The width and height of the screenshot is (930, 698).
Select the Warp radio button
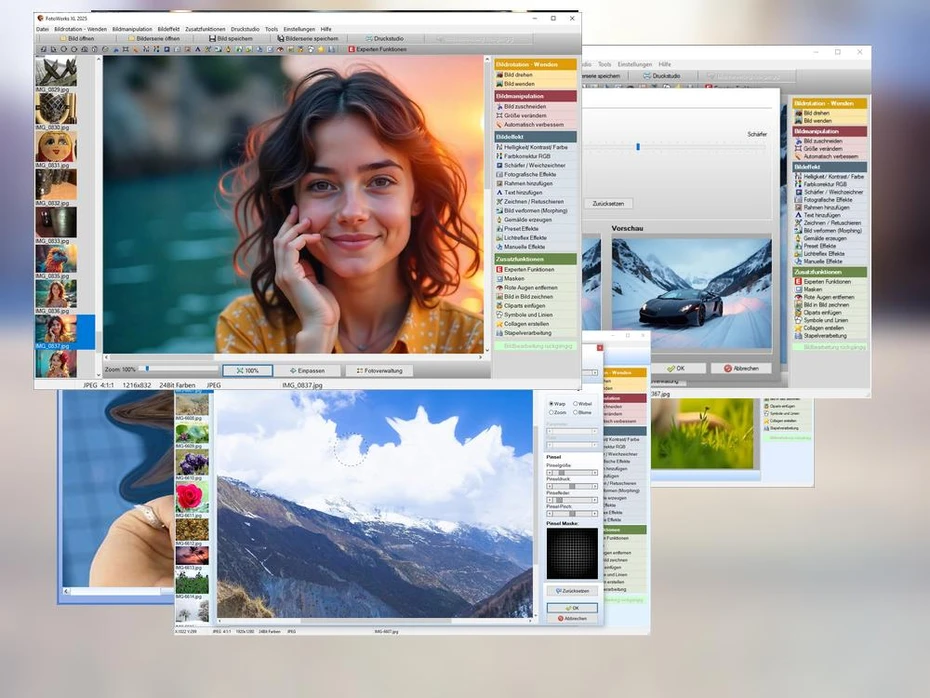550,404
